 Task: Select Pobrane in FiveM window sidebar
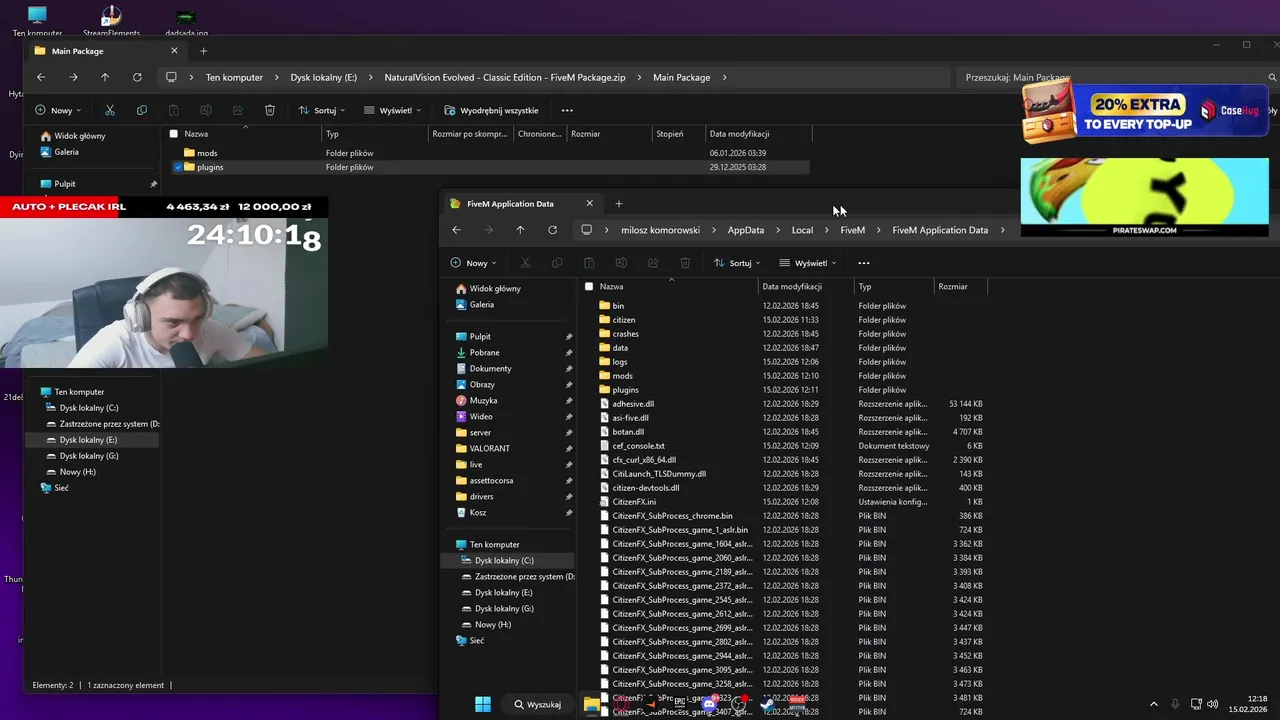(x=484, y=353)
